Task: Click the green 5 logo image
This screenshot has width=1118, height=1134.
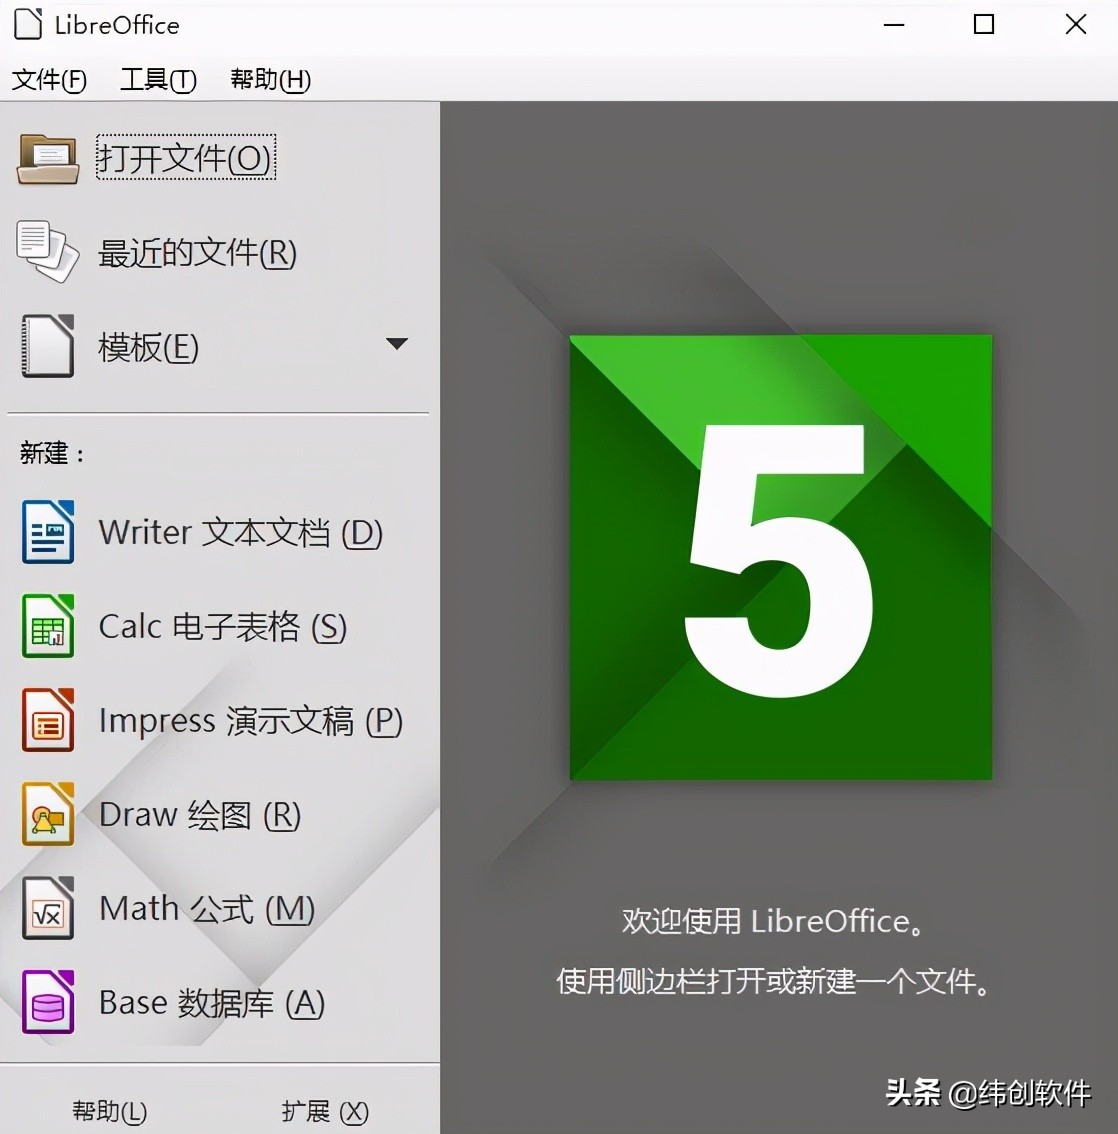Action: [x=780, y=557]
